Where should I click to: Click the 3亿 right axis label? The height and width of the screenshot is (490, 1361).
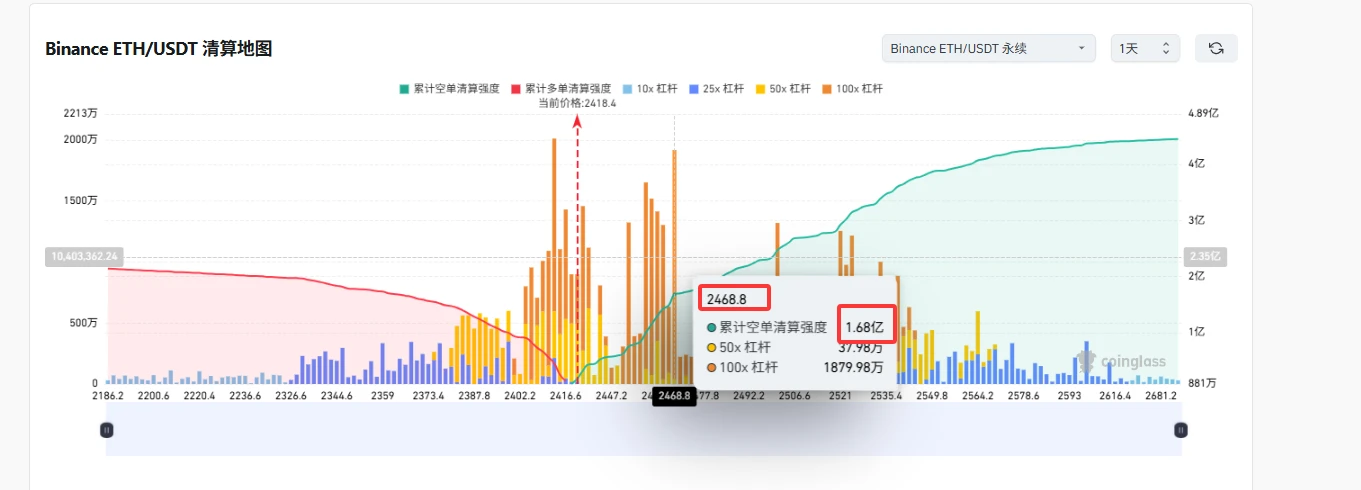(1199, 219)
